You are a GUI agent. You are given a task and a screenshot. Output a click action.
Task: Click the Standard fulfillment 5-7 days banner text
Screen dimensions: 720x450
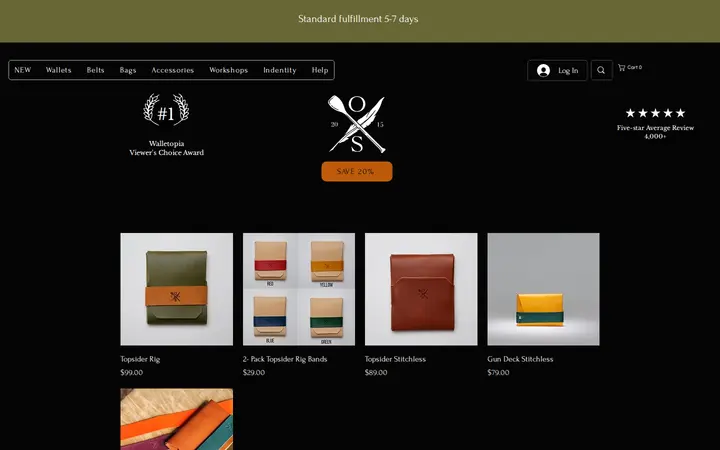pyautogui.click(x=358, y=19)
